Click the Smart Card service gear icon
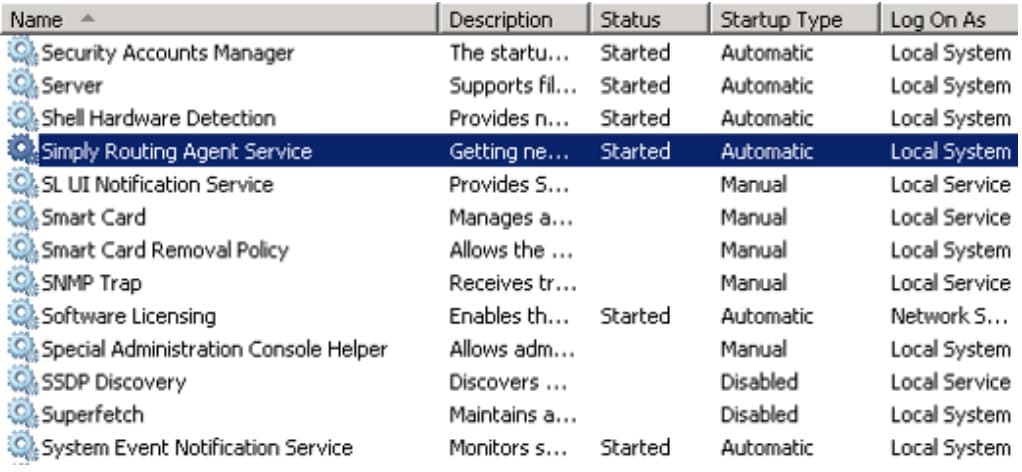Image resolution: width=1022 pixels, height=472 pixels. coord(20,218)
